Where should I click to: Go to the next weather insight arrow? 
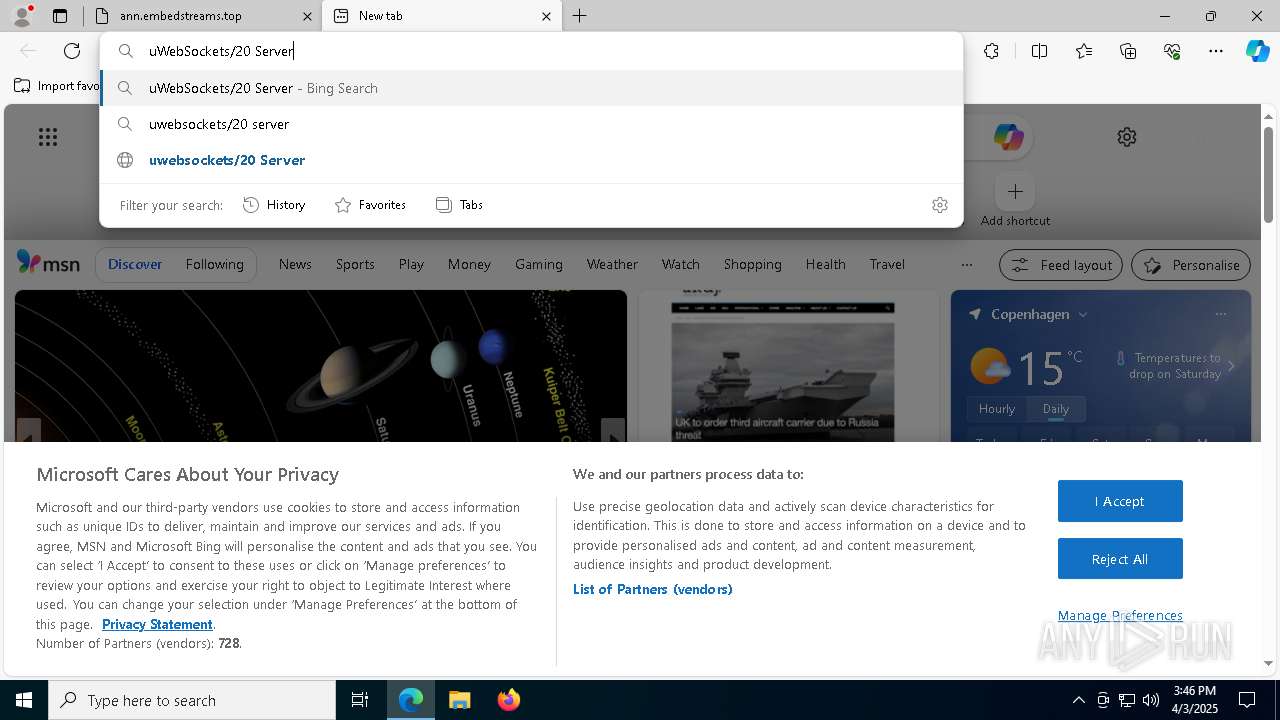click(1231, 366)
